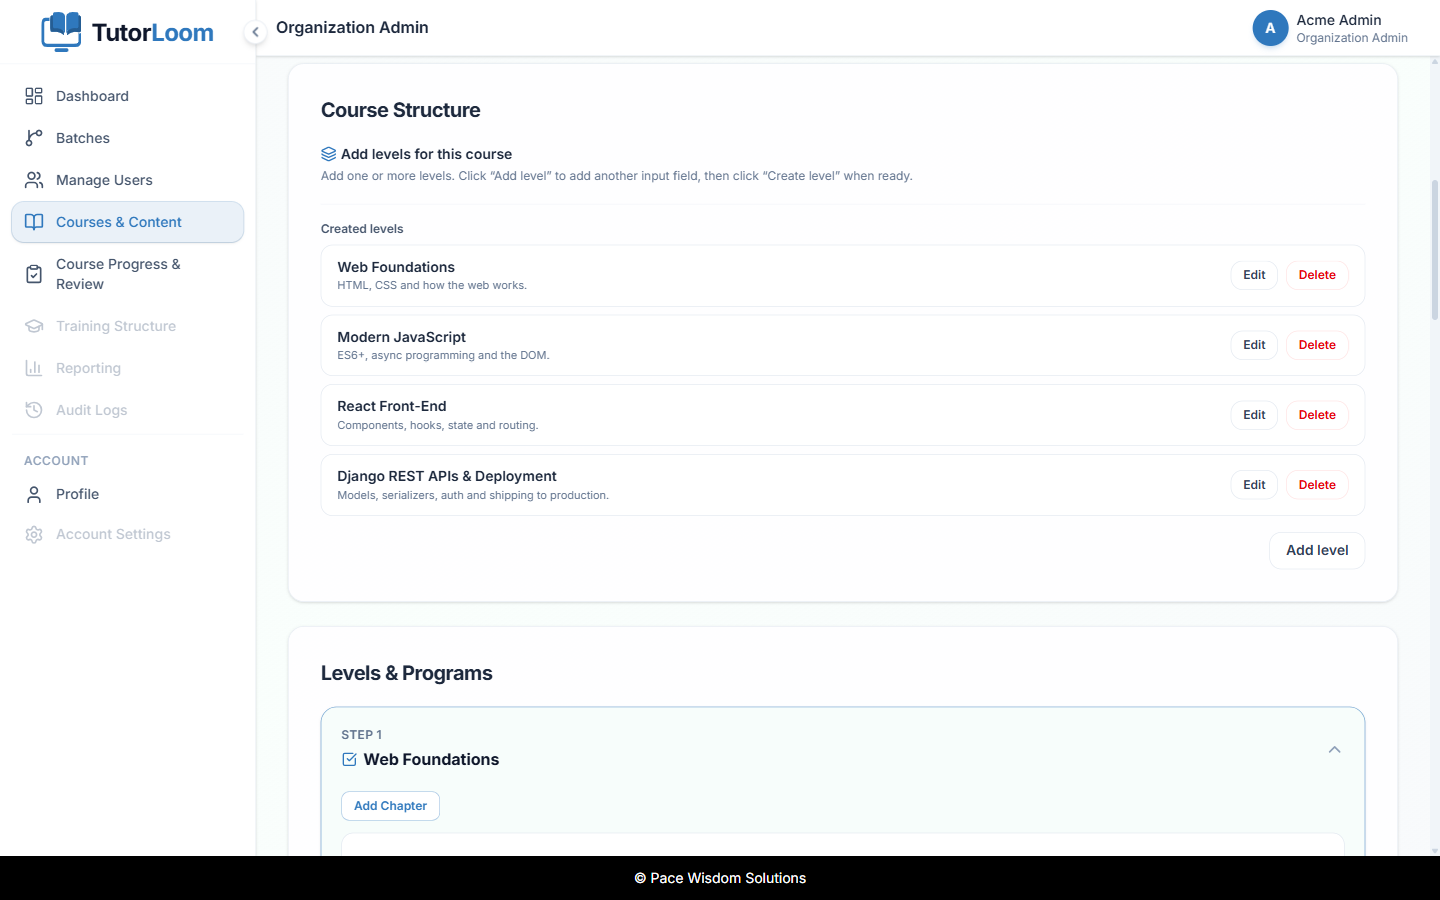Edit the React Front-End level

coord(1254,415)
